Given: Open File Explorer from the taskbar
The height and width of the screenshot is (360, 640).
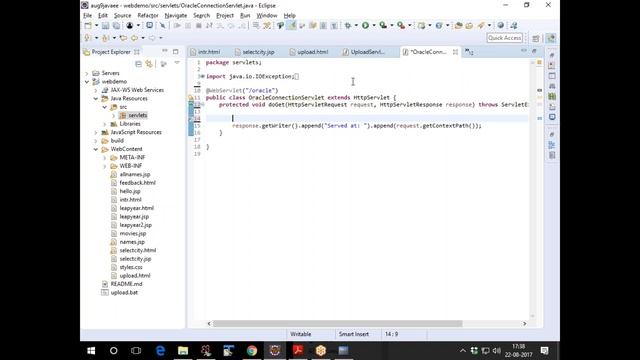Looking at the screenshot, I should [183, 351].
